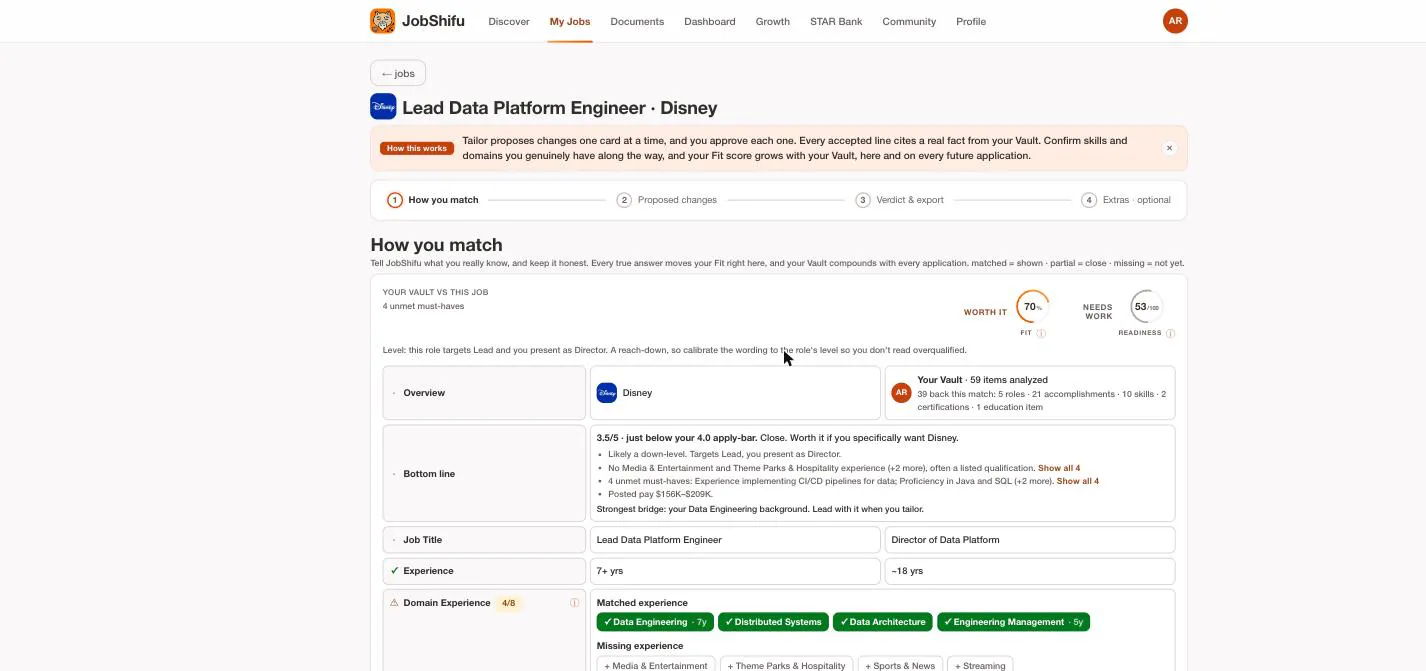Open the Fit score info icon

point(1041,334)
